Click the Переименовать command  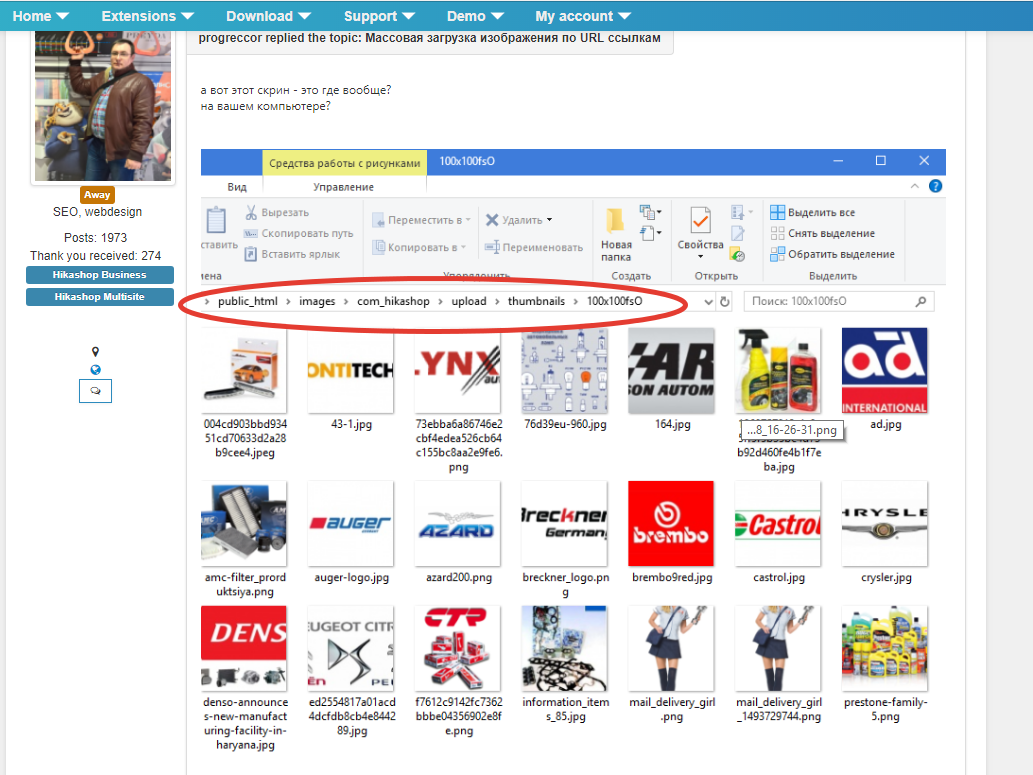[x=534, y=247]
